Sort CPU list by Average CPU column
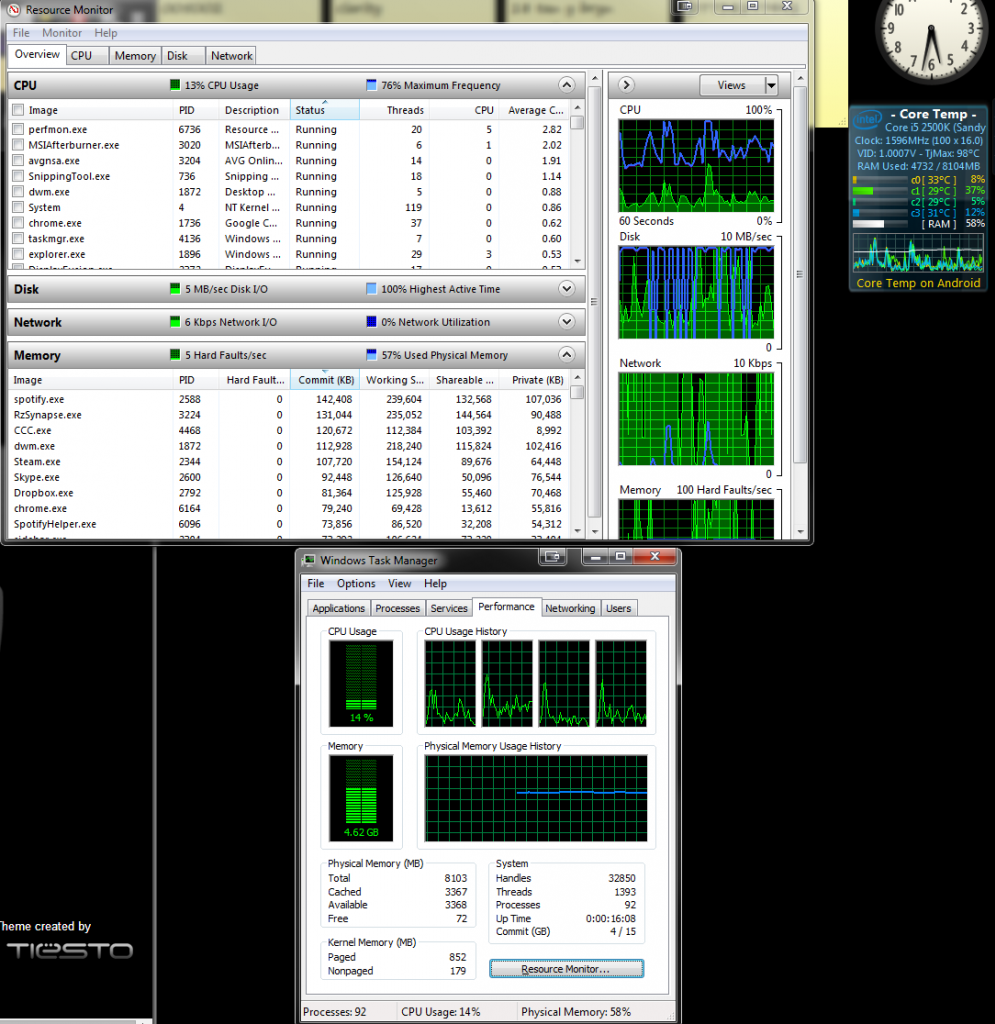995x1024 pixels. [535, 110]
